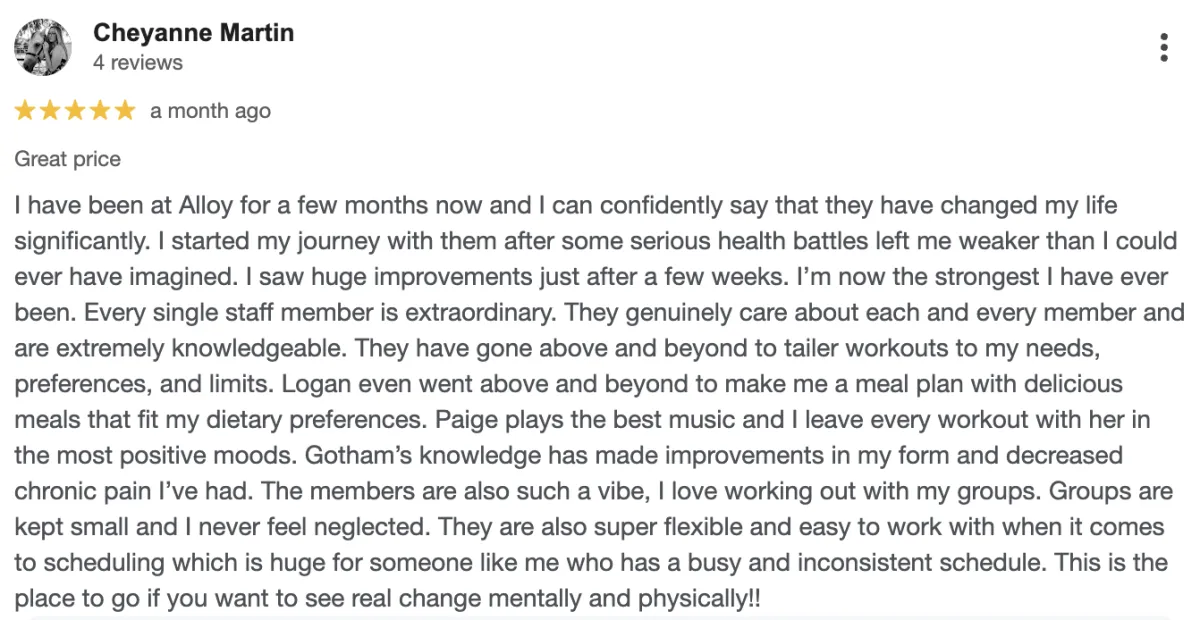Select the fifth gold rating star
The image size is (1200, 620).
tap(124, 111)
